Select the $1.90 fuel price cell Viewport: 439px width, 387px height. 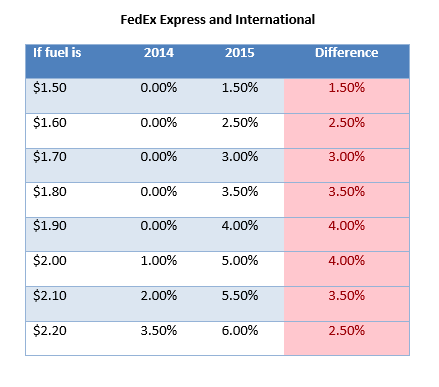click(x=50, y=226)
